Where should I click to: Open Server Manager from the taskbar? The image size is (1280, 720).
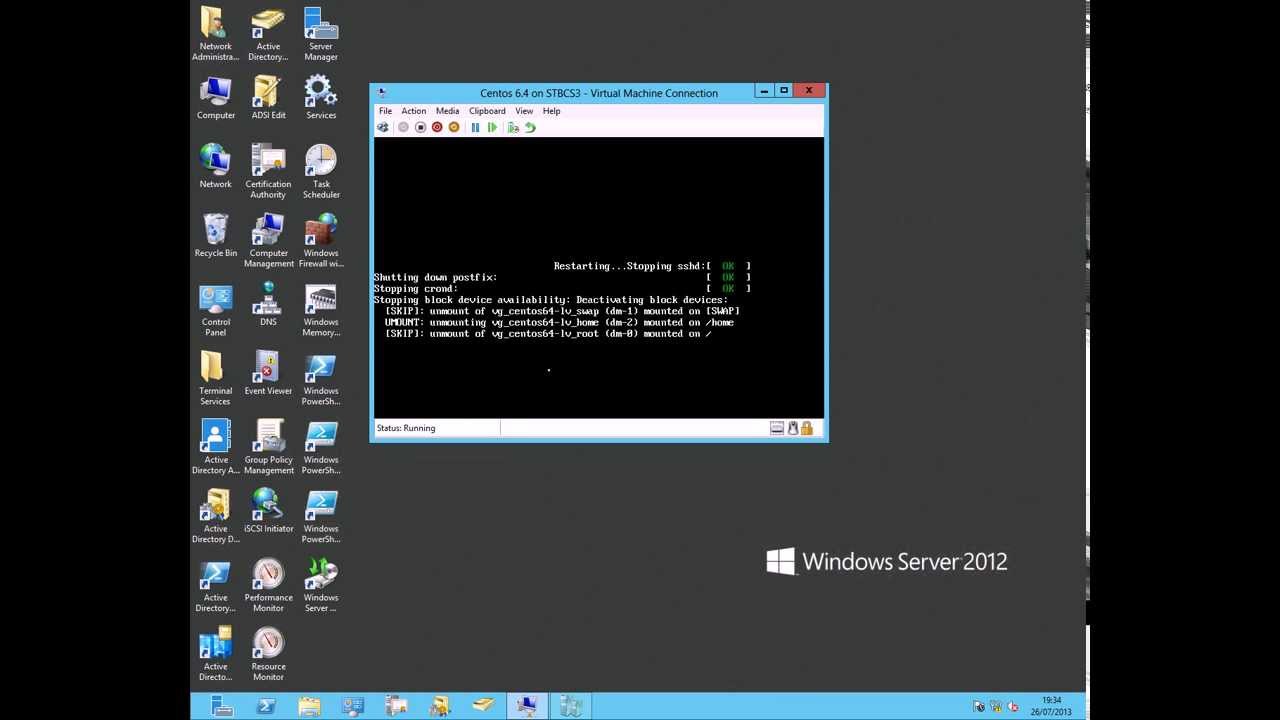(222, 706)
